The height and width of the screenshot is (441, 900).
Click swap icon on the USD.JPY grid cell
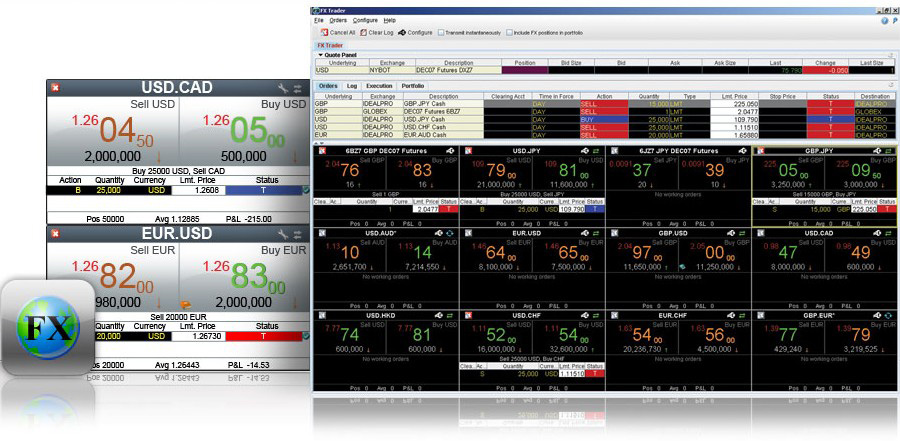(x=597, y=151)
